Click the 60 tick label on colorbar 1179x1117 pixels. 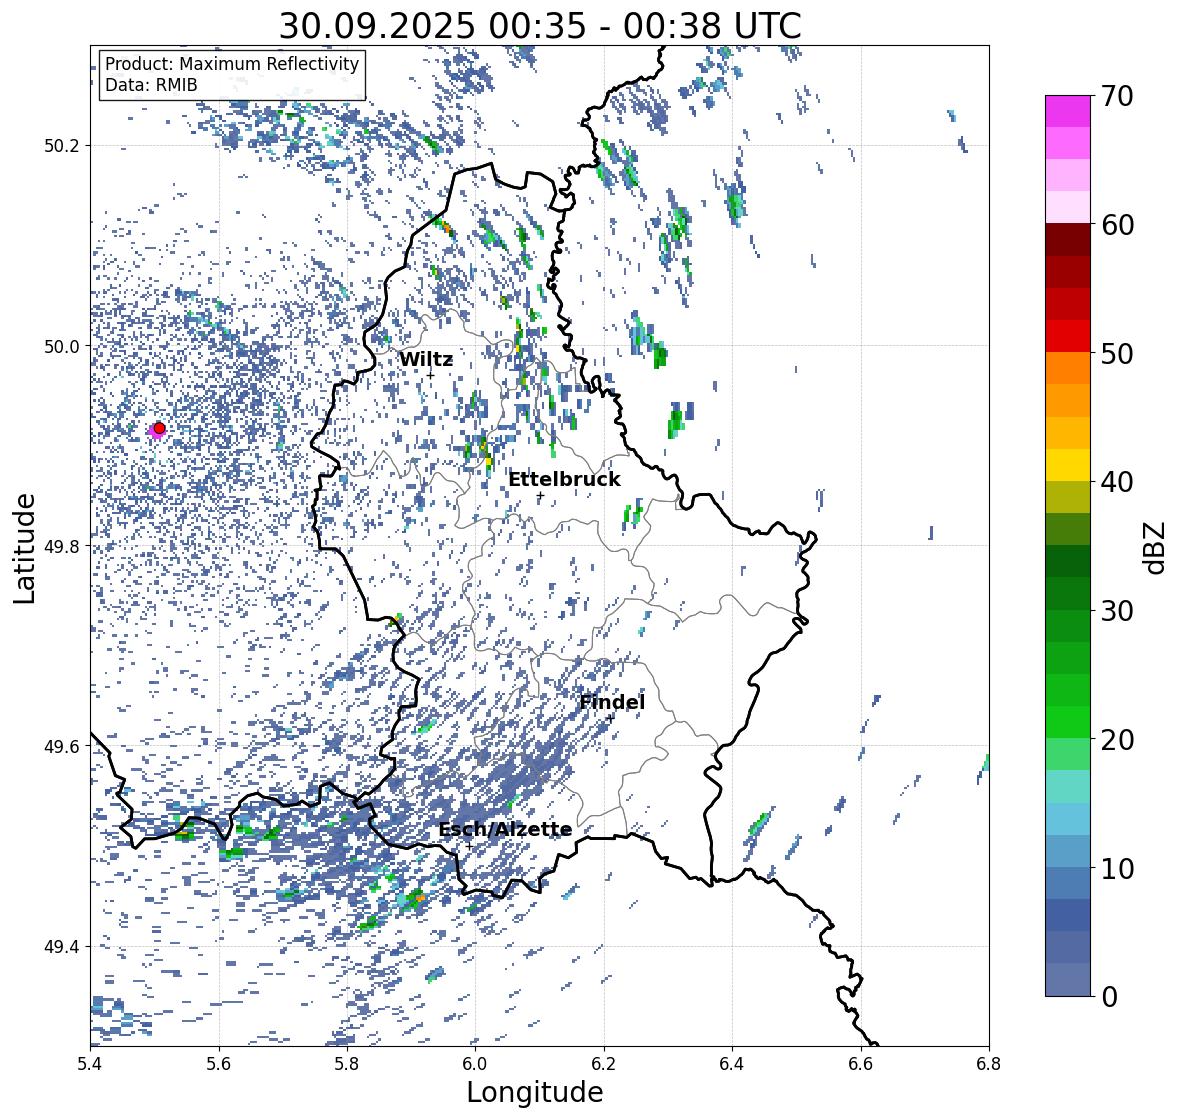tap(1117, 225)
